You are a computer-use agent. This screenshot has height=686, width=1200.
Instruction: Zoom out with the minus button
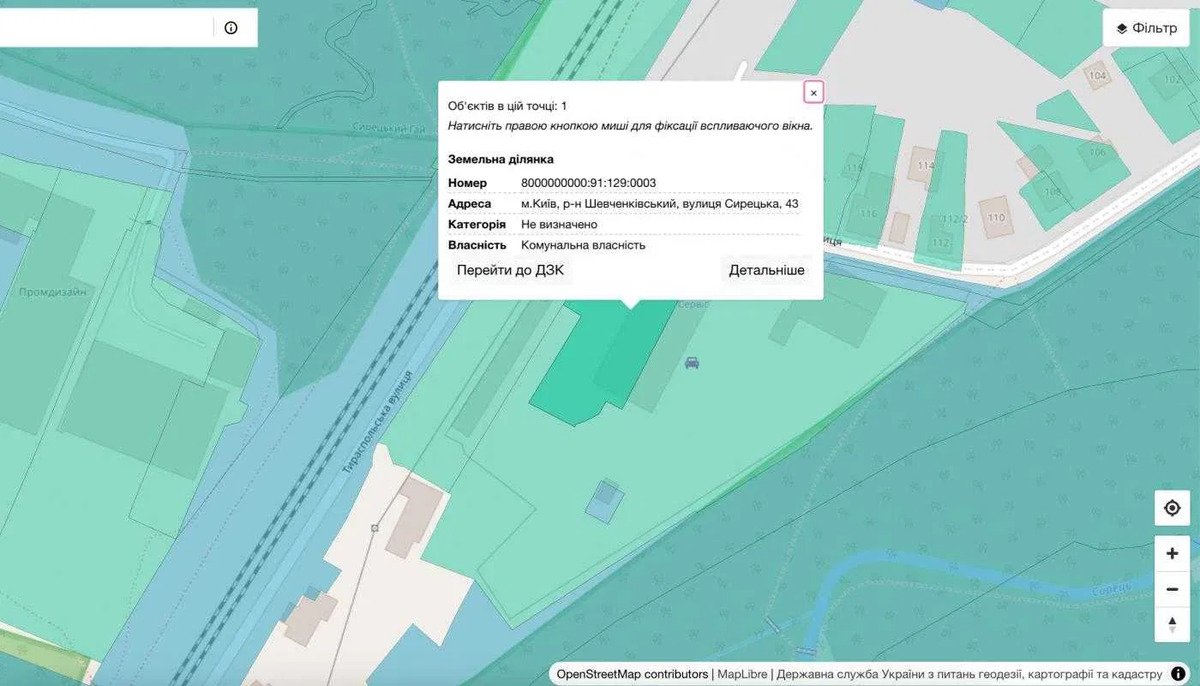[1172, 590]
